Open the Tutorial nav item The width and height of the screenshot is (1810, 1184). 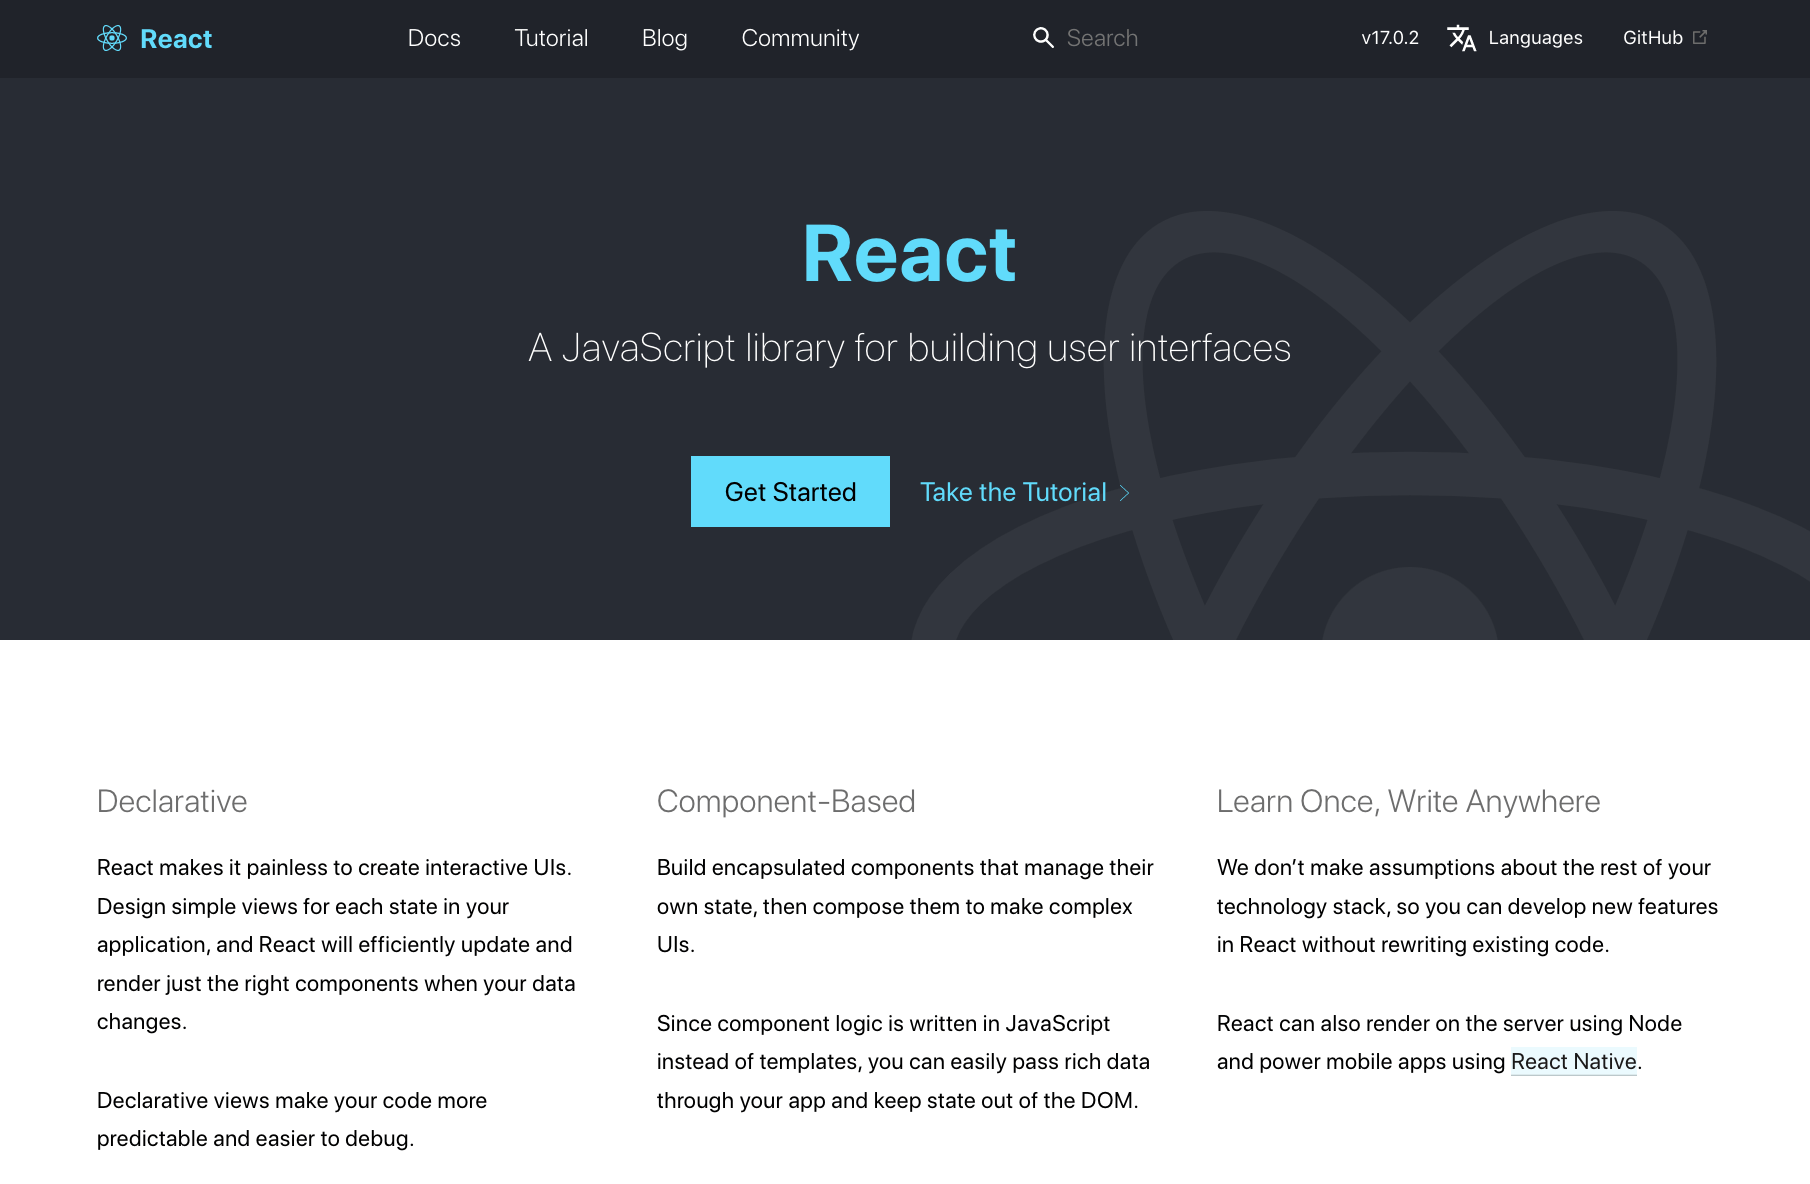pos(551,38)
